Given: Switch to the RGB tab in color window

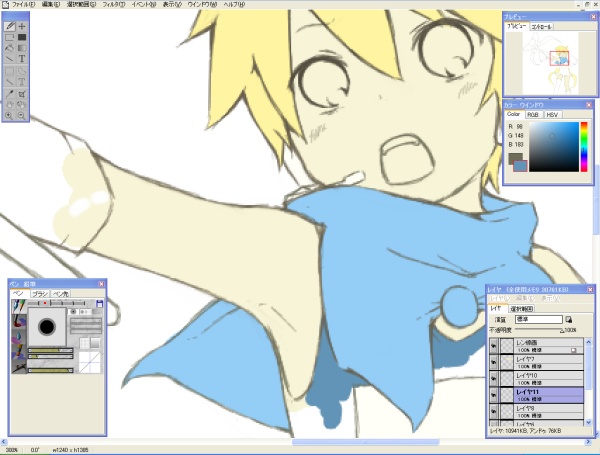Looking at the screenshot, I should (533, 114).
